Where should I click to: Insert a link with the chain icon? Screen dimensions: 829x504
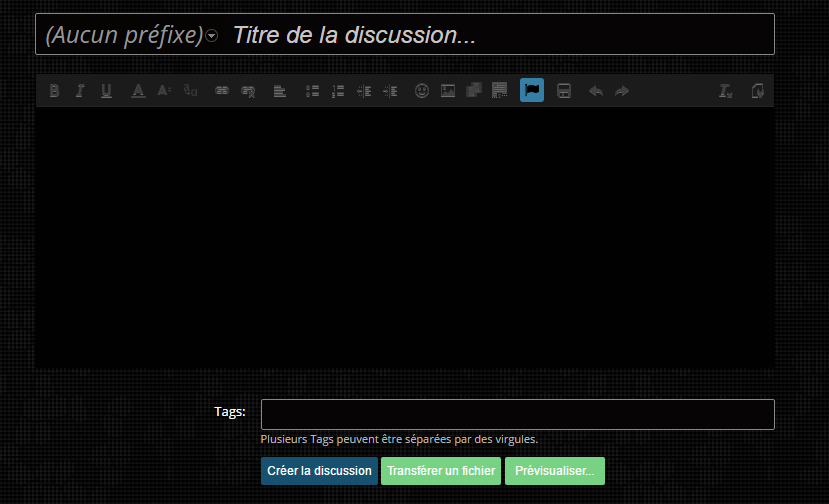click(222, 91)
